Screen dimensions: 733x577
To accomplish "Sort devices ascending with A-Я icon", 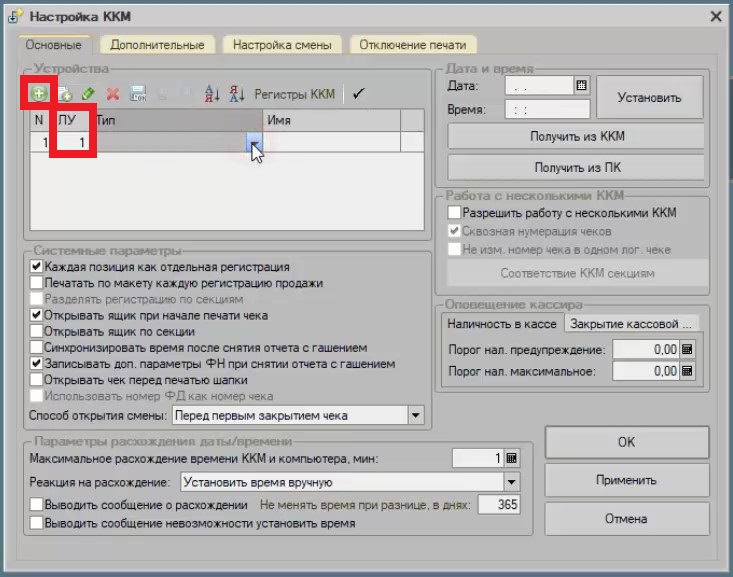I will tap(212, 94).
